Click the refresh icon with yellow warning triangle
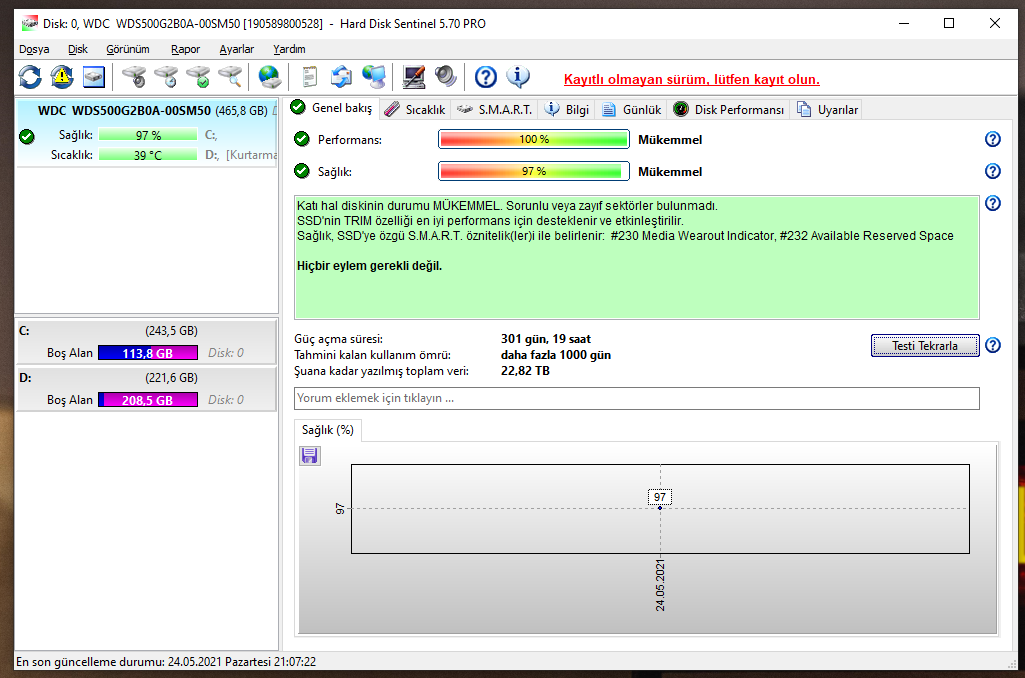Viewport: 1025px width, 678px height. point(62,77)
